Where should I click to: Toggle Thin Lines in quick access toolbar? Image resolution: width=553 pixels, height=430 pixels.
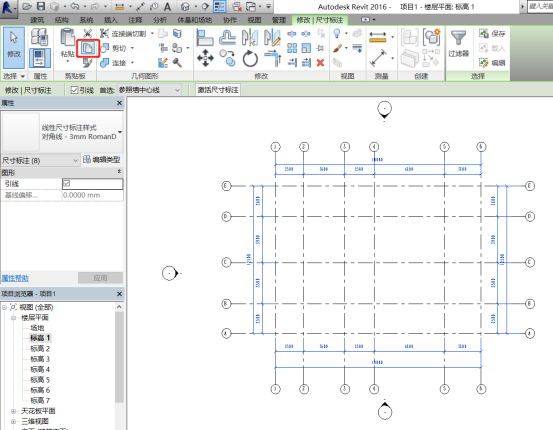click(x=220, y=6)
